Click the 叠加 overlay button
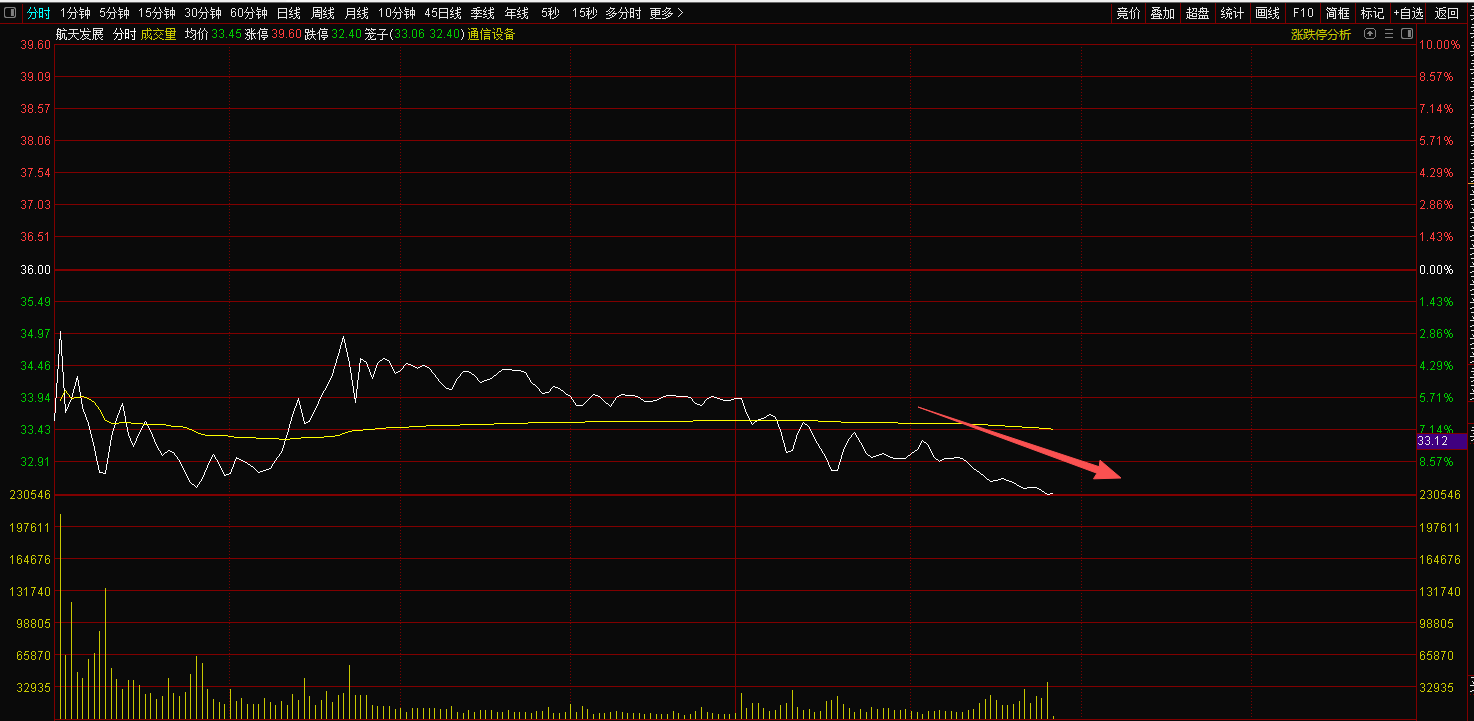 pos(1162,13)
